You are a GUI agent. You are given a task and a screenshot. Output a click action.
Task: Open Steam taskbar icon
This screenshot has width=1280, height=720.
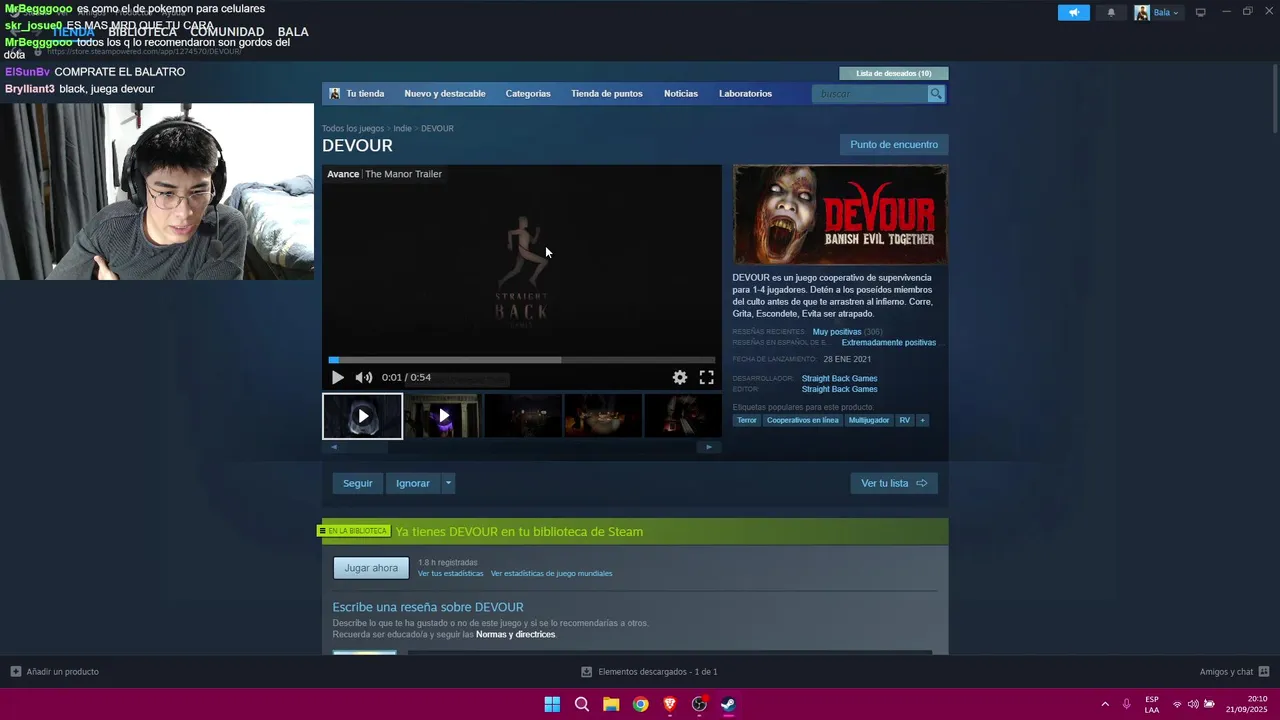coord(728,704)
